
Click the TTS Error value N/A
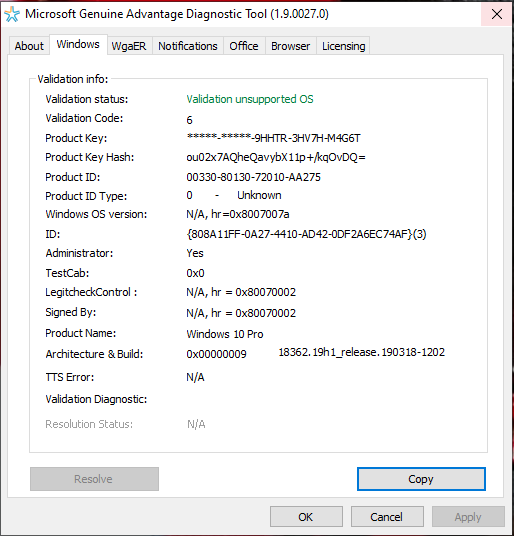pyautogui.click(x=195, y=377)
